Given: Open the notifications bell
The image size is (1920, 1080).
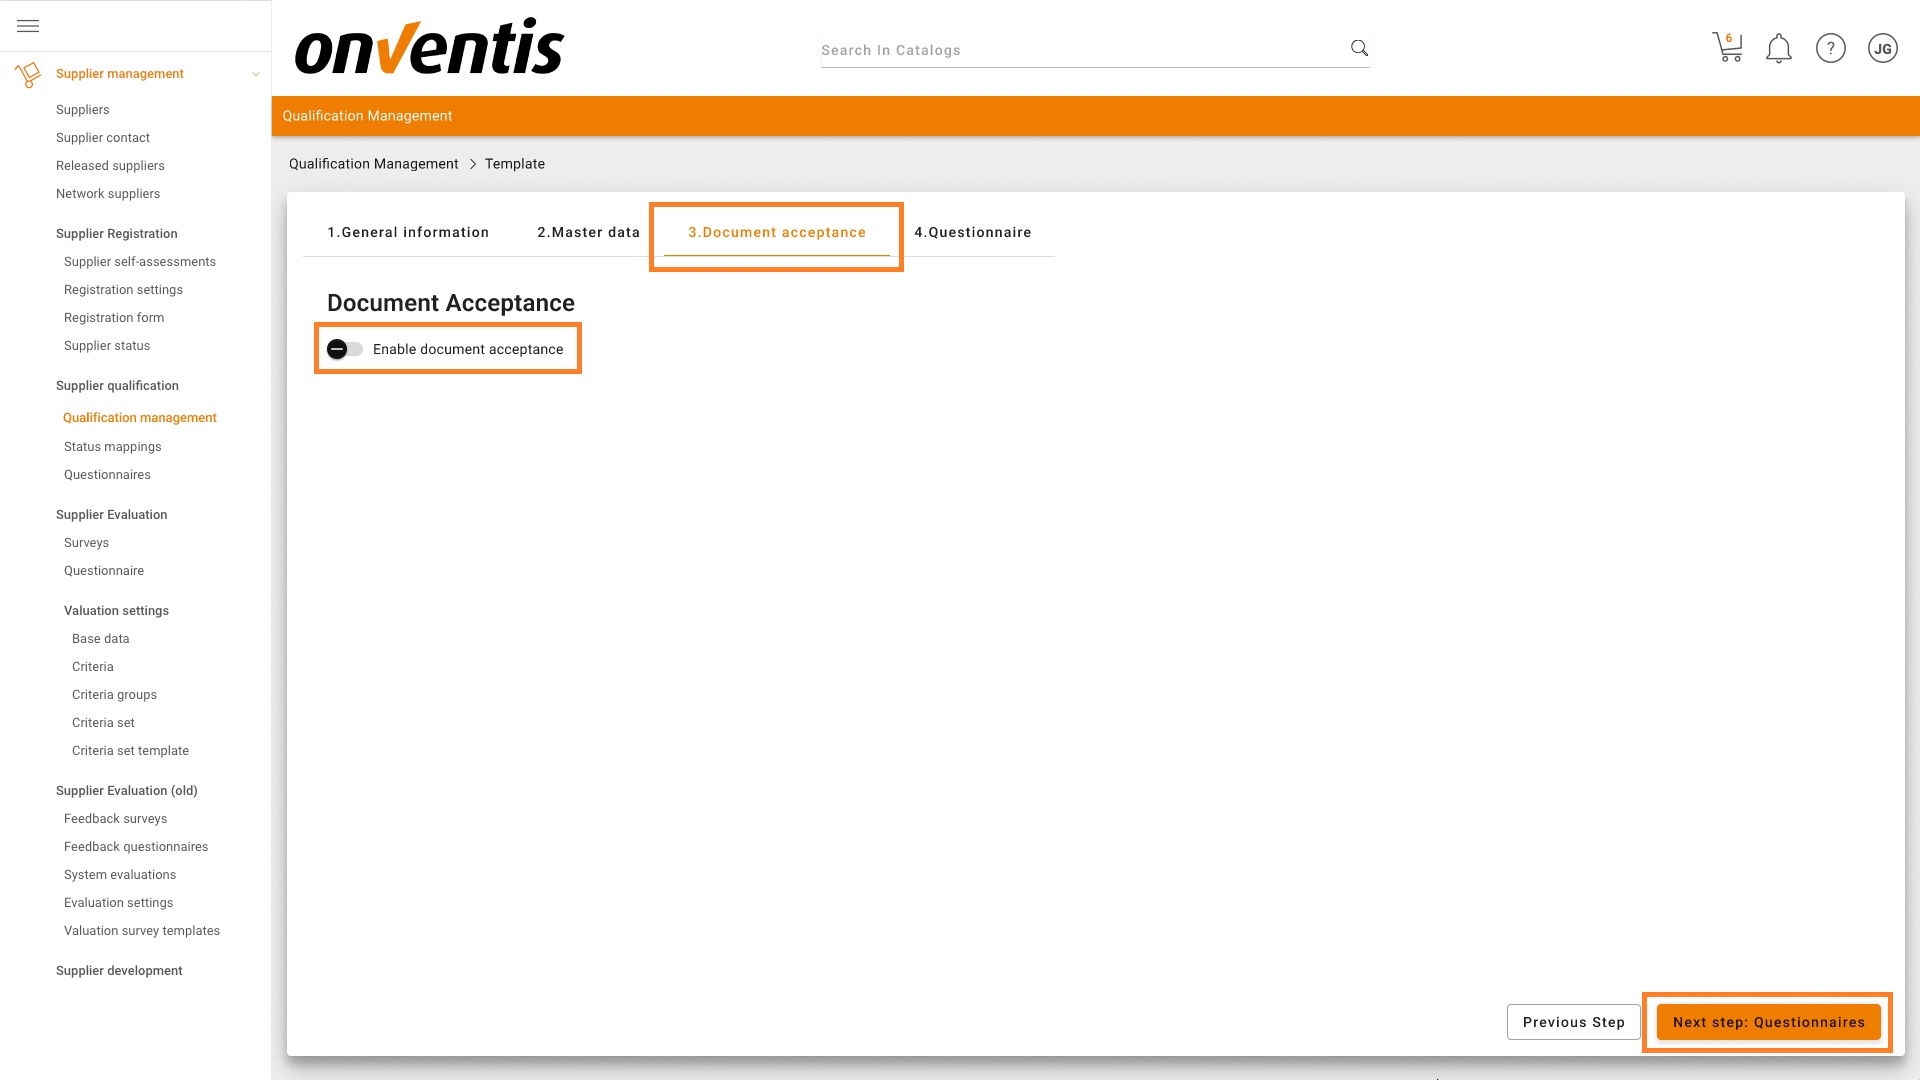Looking at the screenshot, I should tap(1778, 48).
